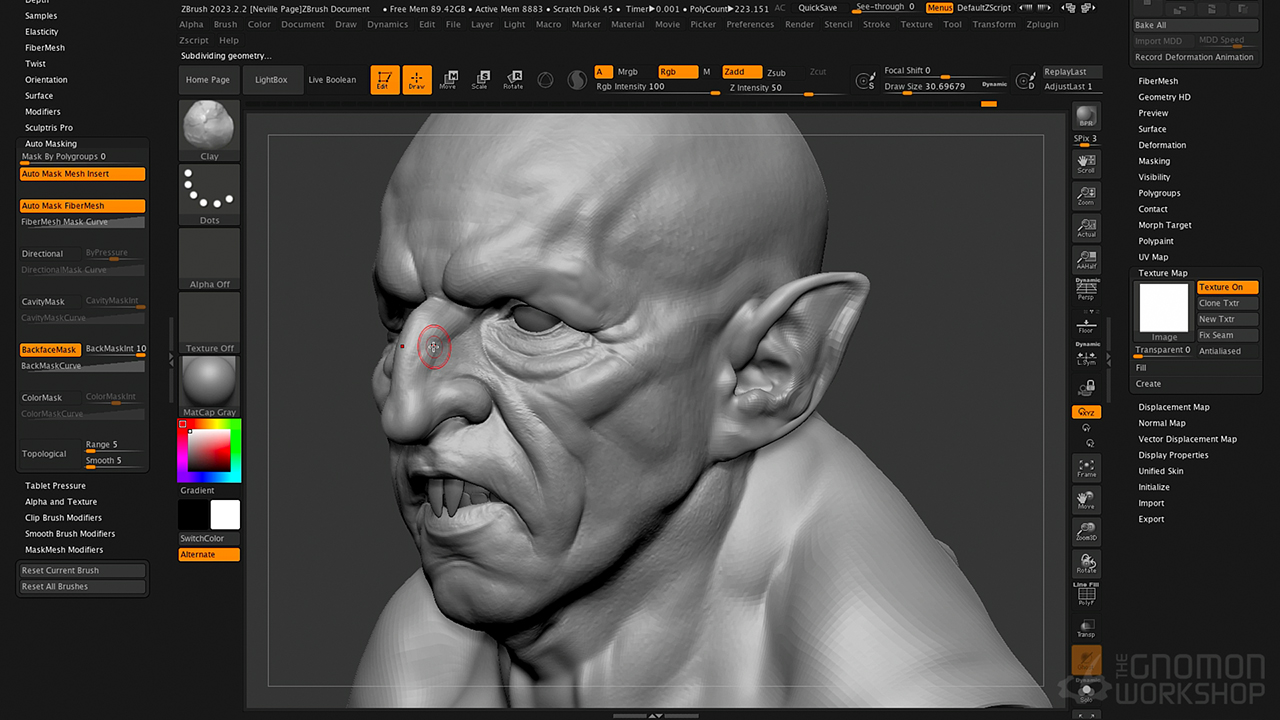Click the Frame view icon

(x=1086, y=467)
